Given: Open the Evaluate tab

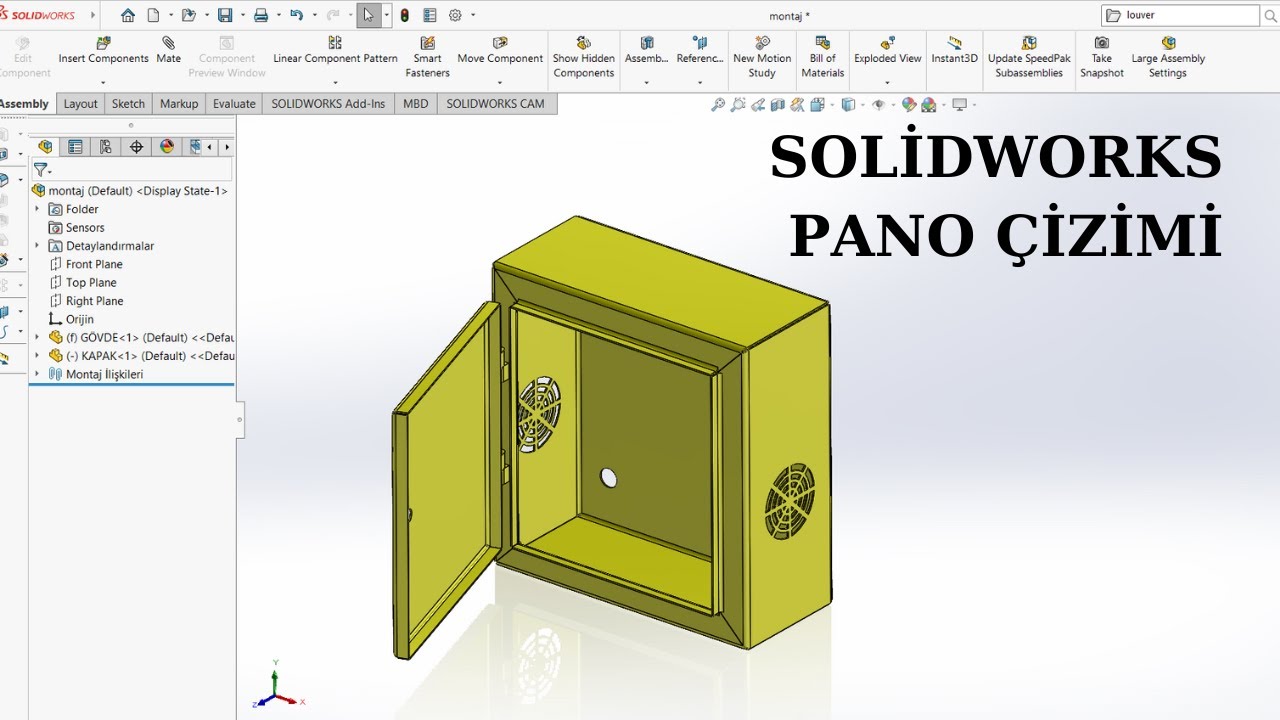Looking at the screenshot, I should [x=234, y=104].
